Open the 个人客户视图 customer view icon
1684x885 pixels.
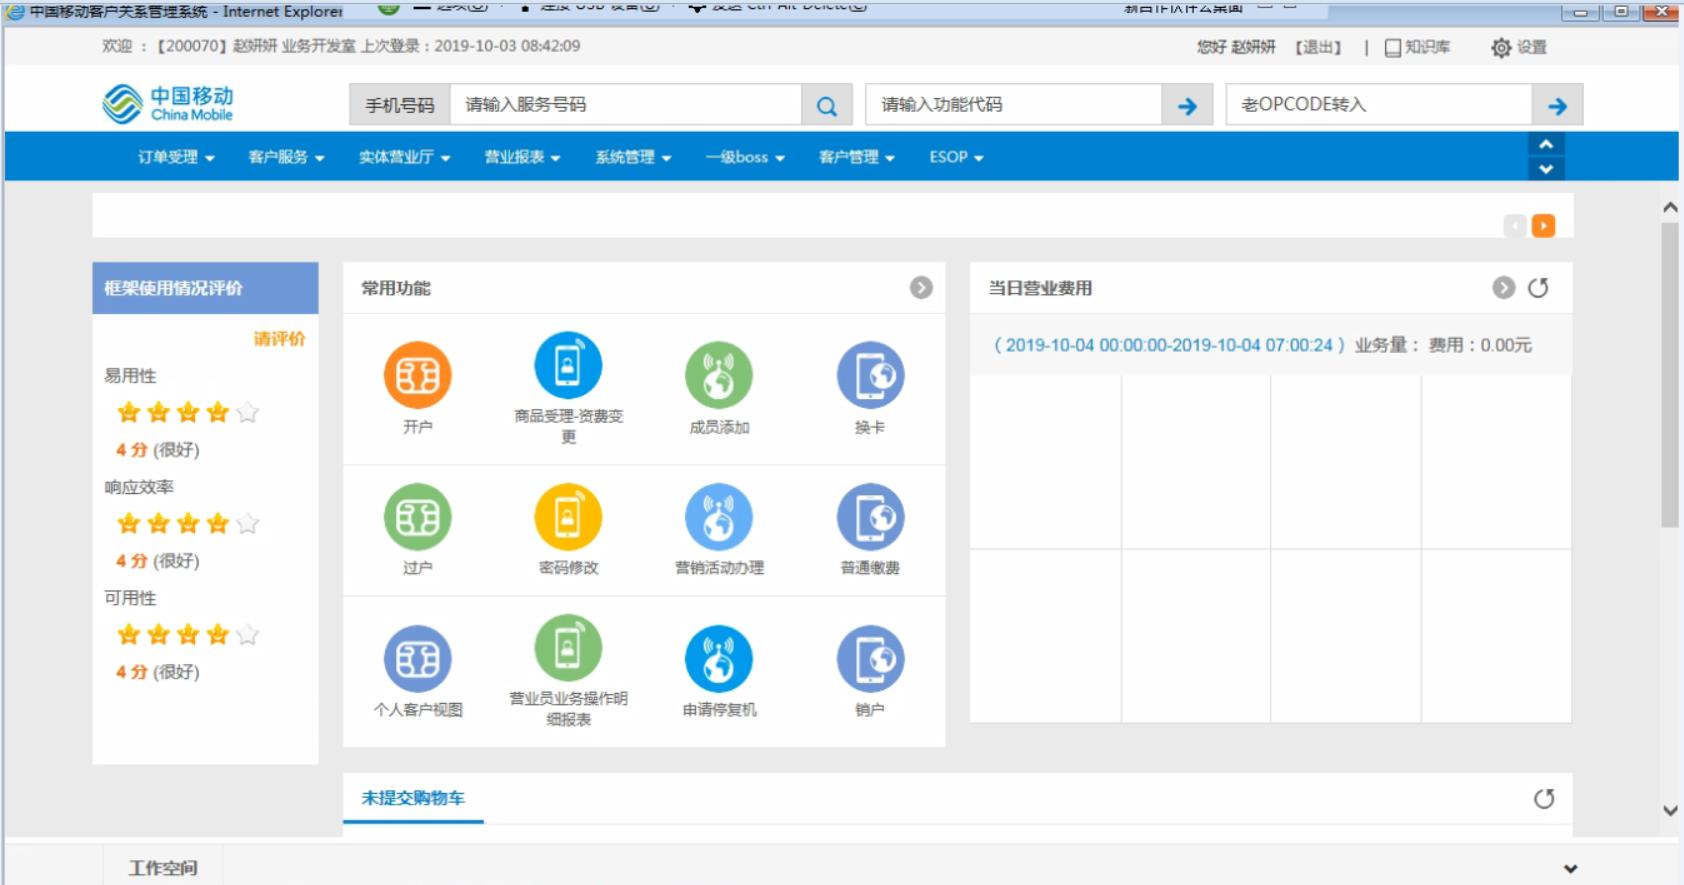[418, 659]
